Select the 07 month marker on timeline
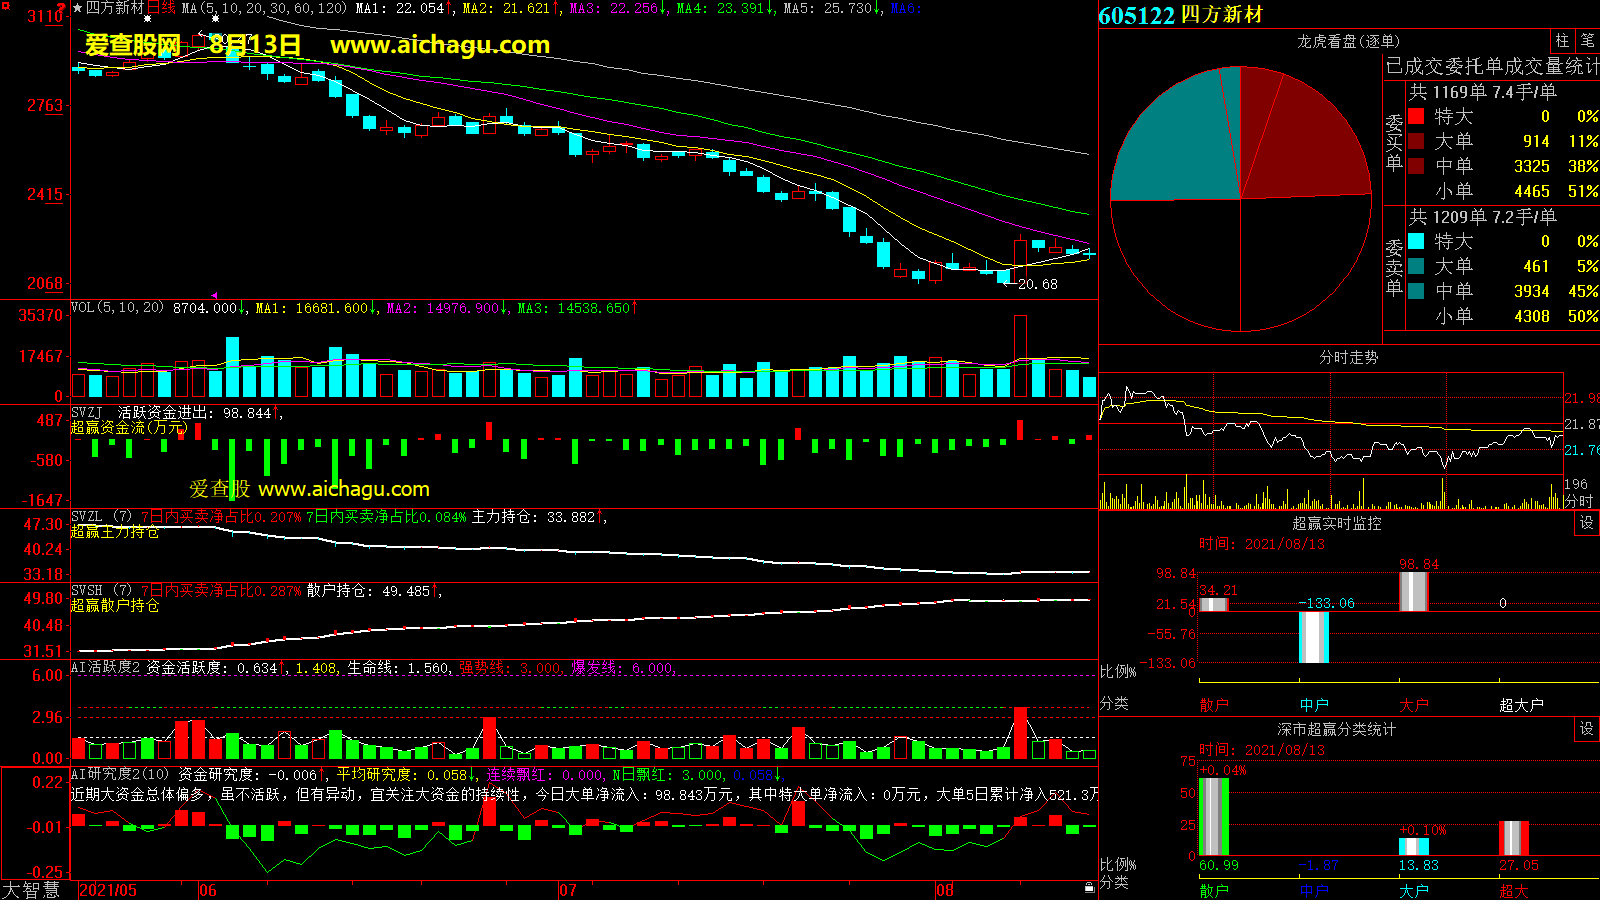1600x900 pixels. click(x=567, y=890)
